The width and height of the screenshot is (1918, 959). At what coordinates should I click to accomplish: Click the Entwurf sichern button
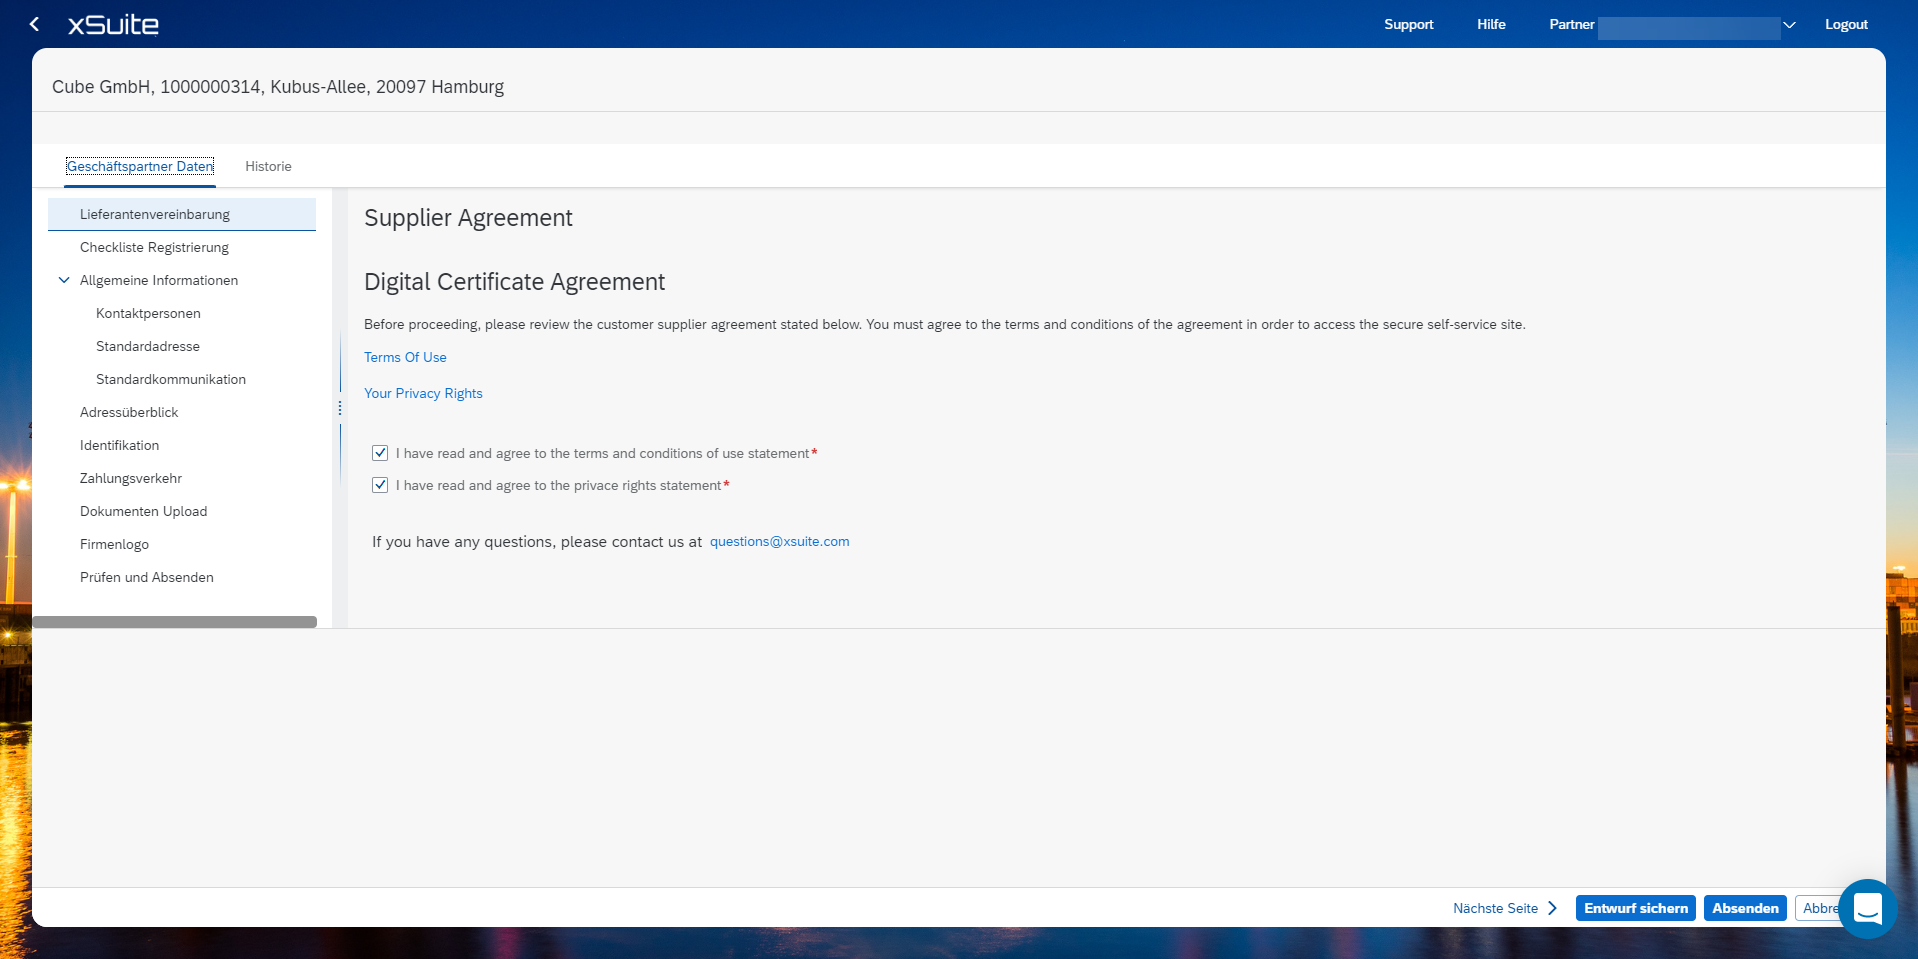(1635, 908)
